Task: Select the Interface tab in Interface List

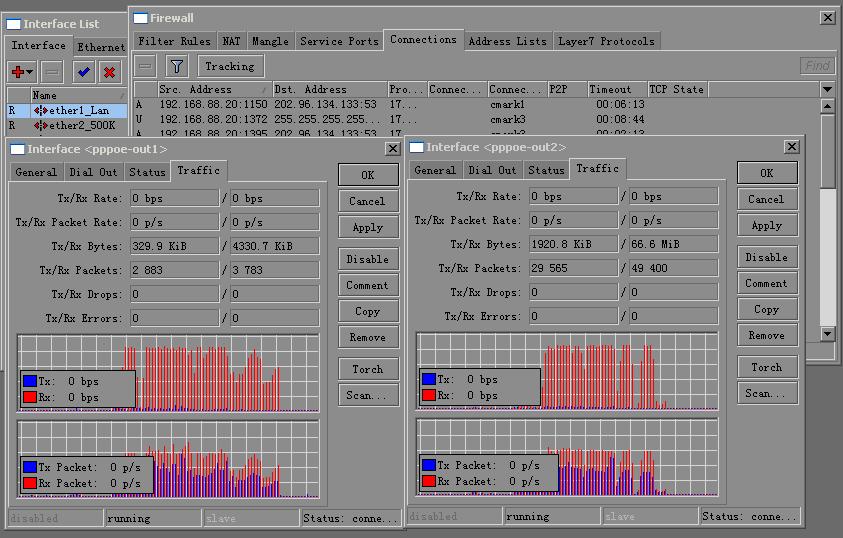Action: [x=38, y=46]
